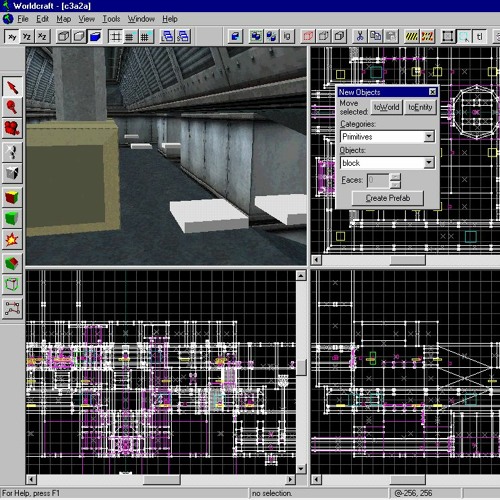
Task: Click edit cordon bounds icon
Action: [427, 36]
